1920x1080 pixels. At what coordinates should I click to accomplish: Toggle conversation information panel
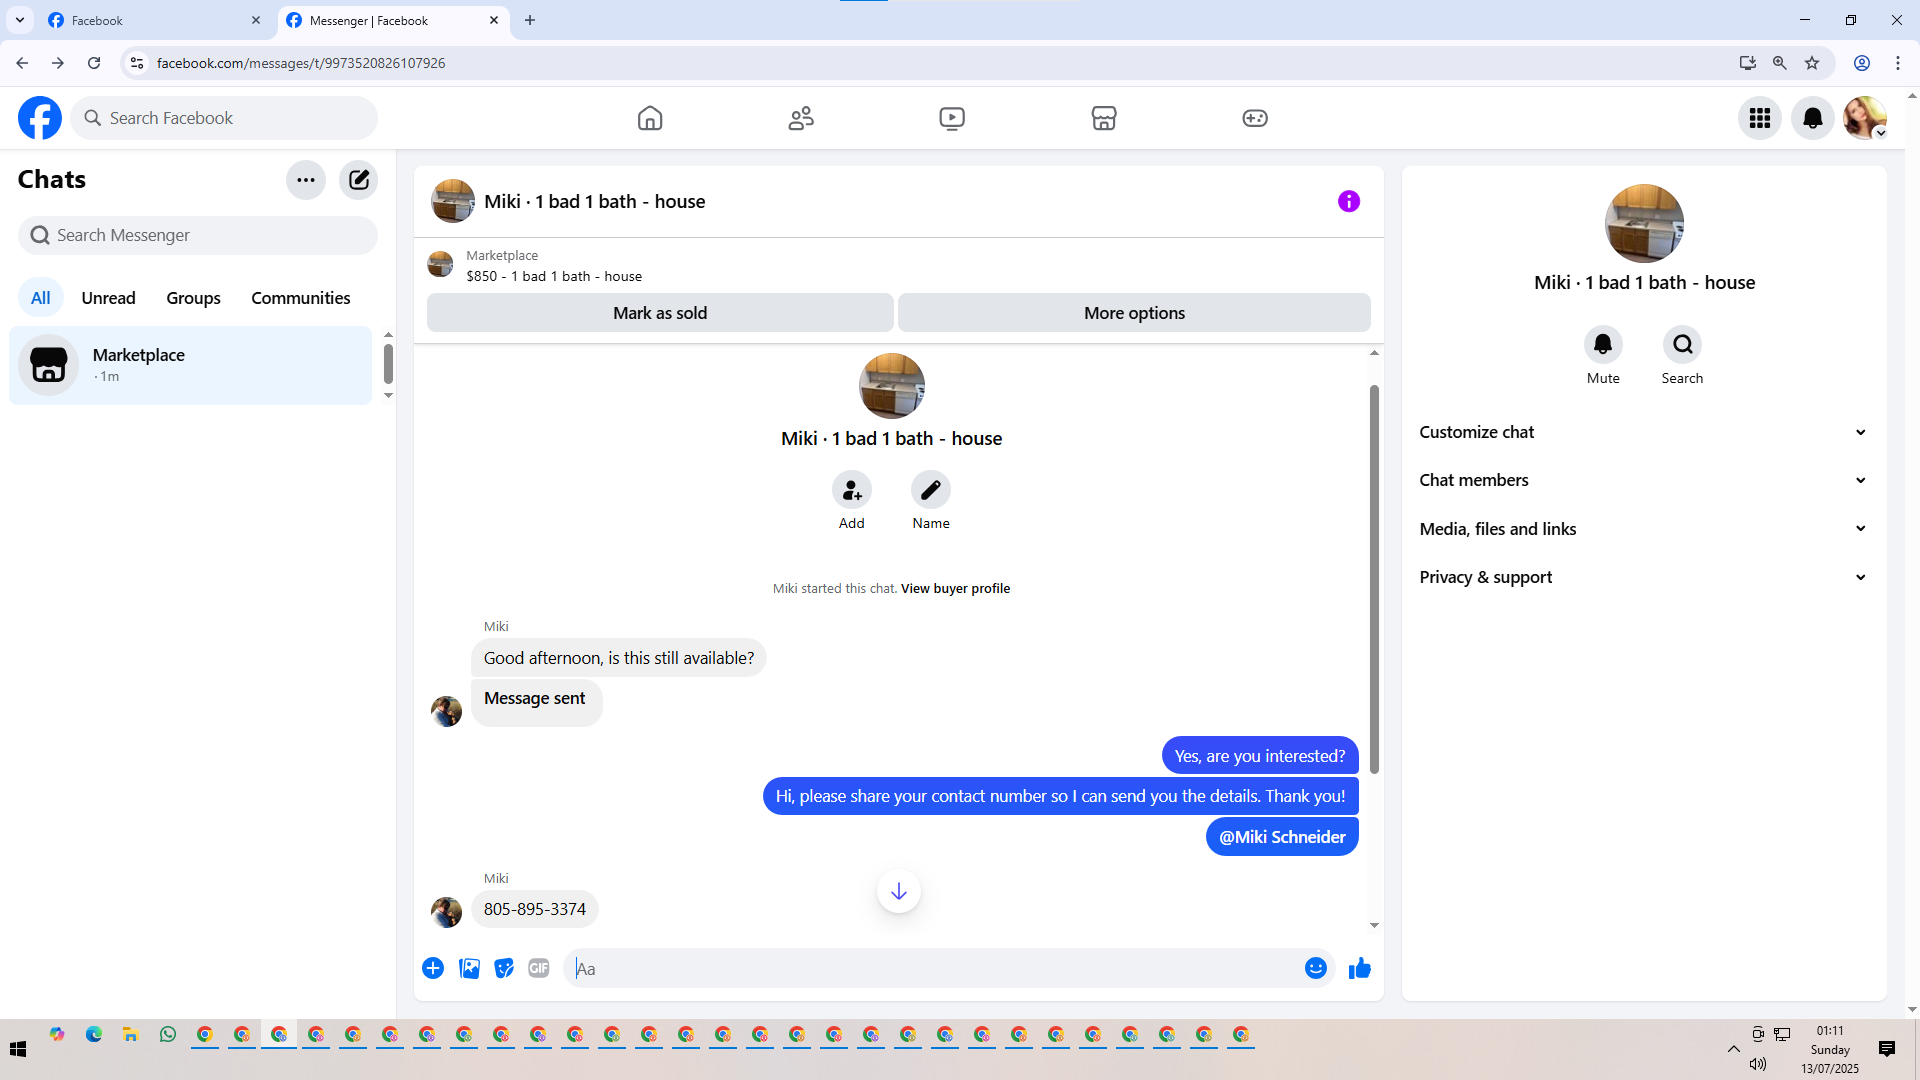point(1348,201)
